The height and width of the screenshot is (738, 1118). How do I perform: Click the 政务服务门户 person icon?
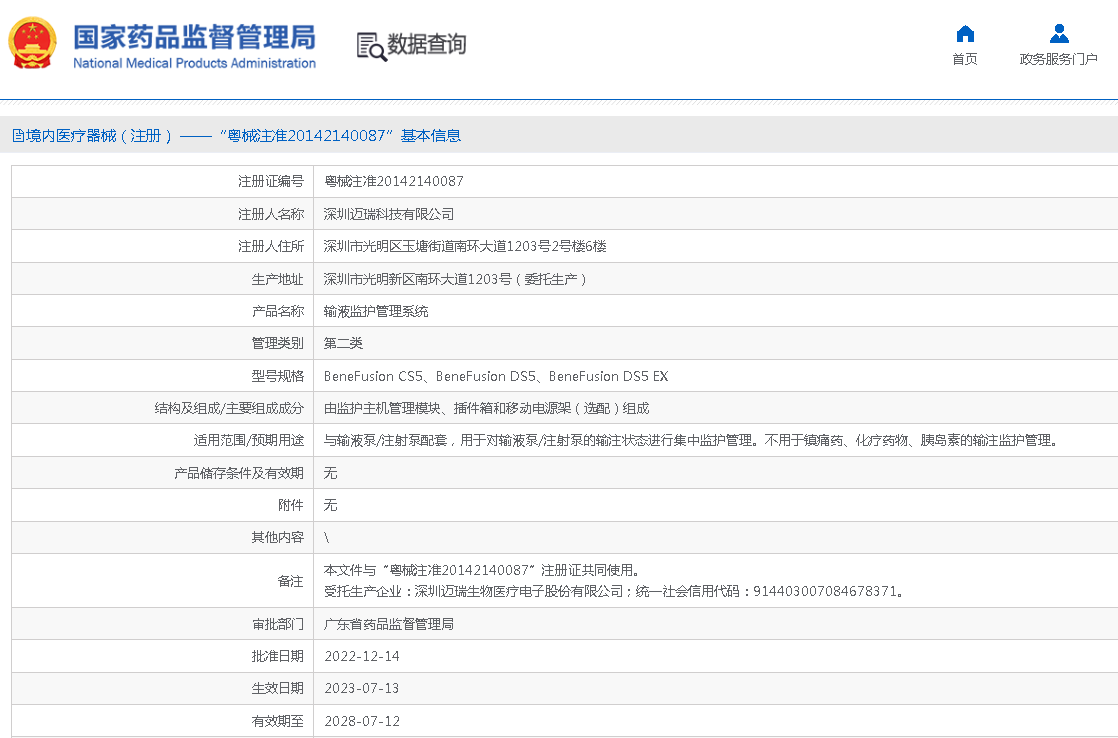[x=1059, y=33]
